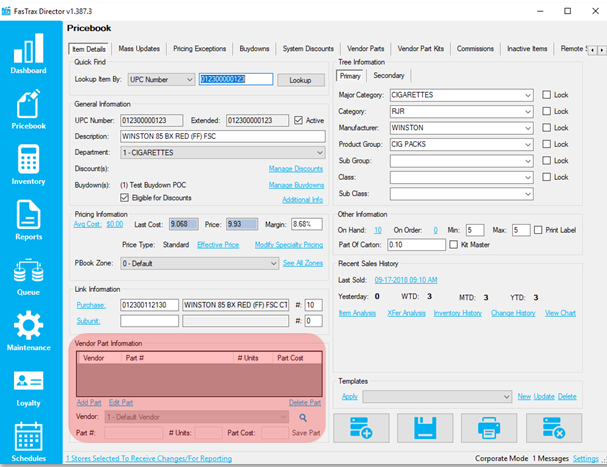Open Lookup Item By dropdown
Screen dimensions: 607x467
[x=161, y=79]
